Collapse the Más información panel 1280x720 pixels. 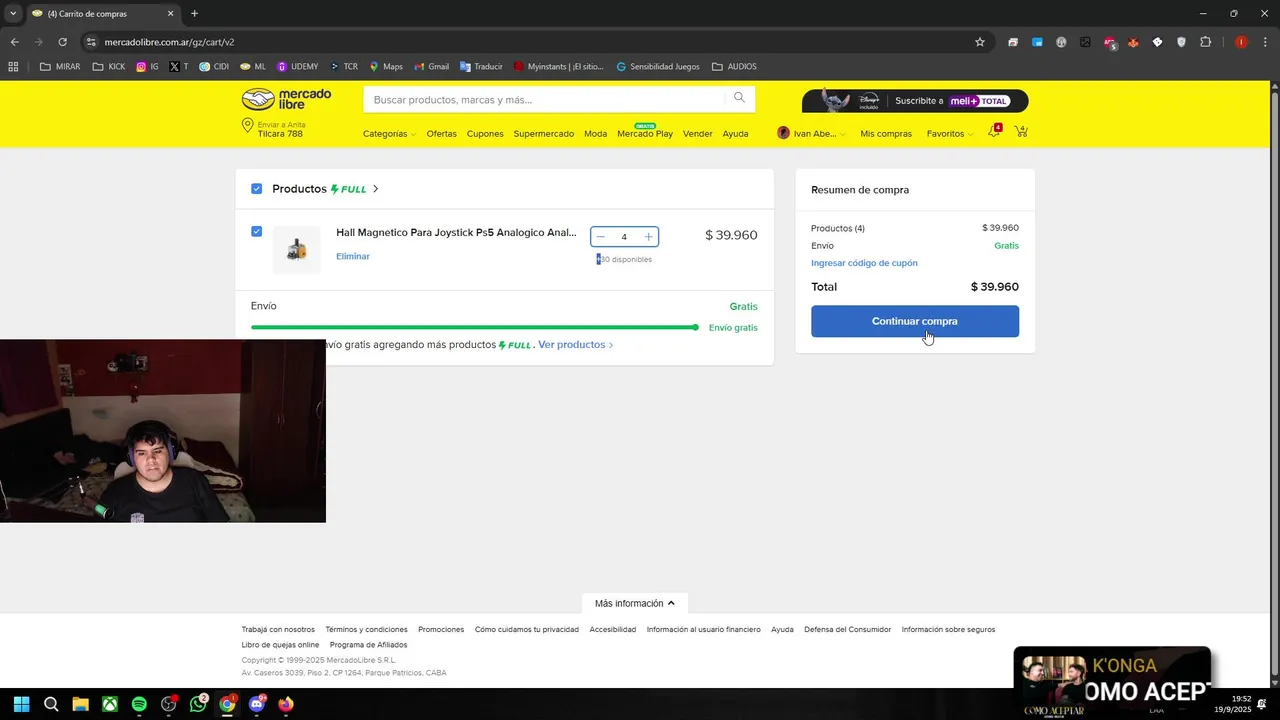635,603
